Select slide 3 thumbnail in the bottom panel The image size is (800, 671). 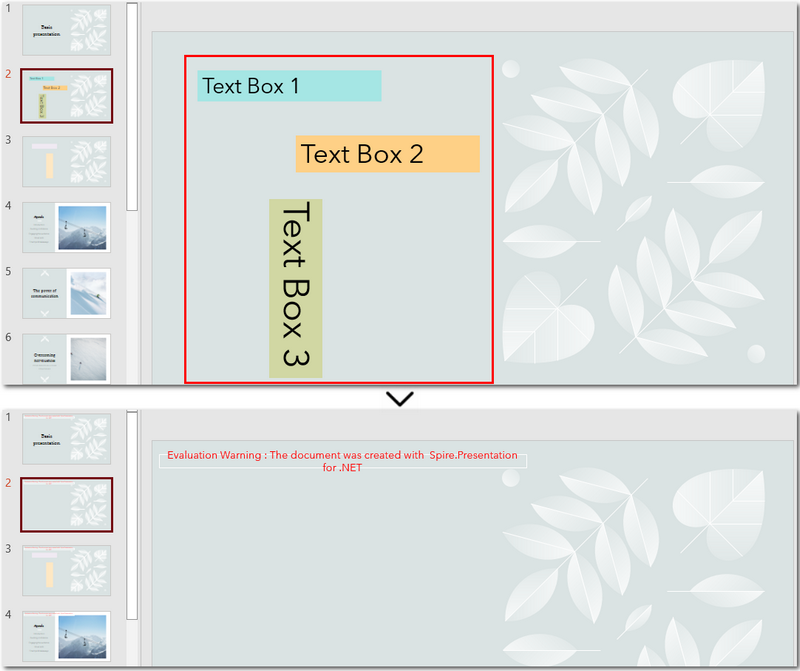pyautogui.click(x=65, y=568)
